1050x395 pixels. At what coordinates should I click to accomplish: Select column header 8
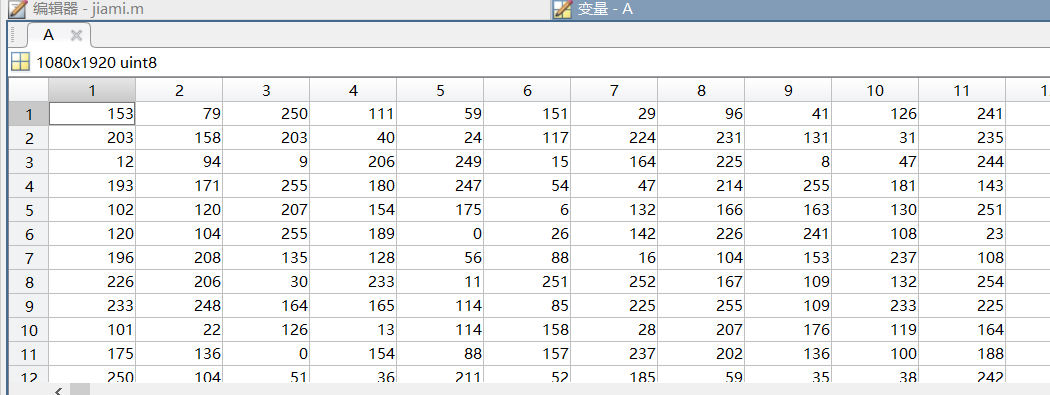[x=702, y=90]
